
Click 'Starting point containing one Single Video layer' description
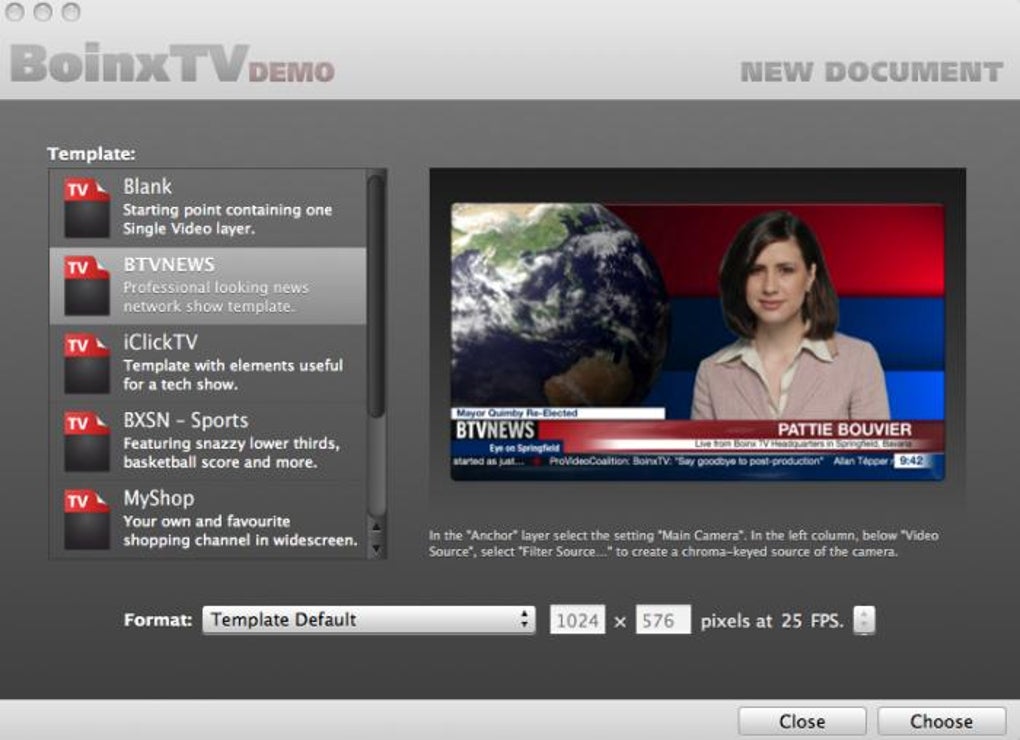point(227,219)
